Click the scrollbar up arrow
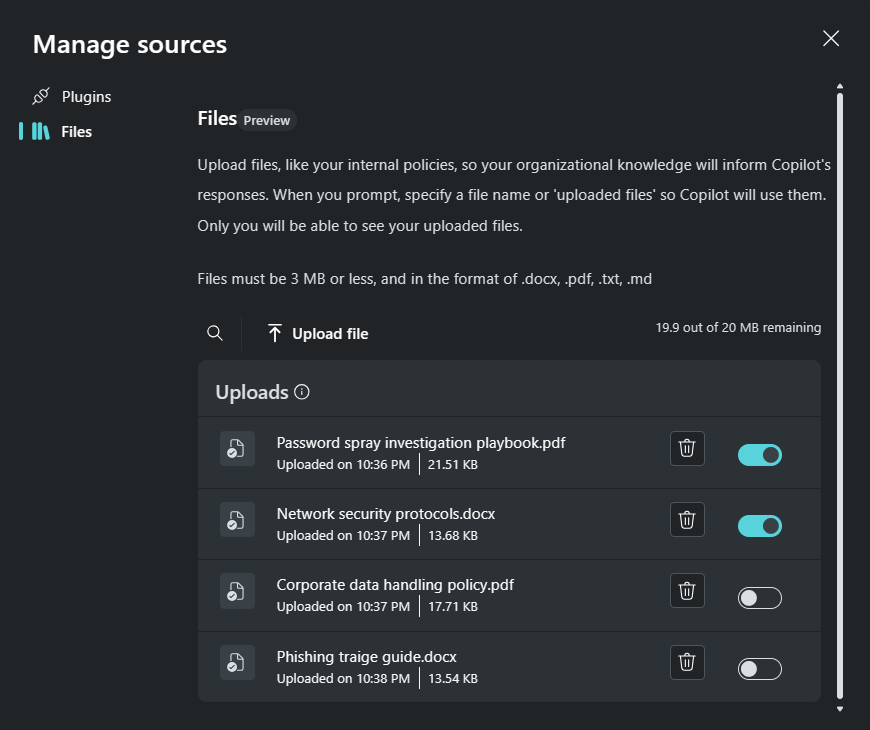 click(x=839, y=86)
